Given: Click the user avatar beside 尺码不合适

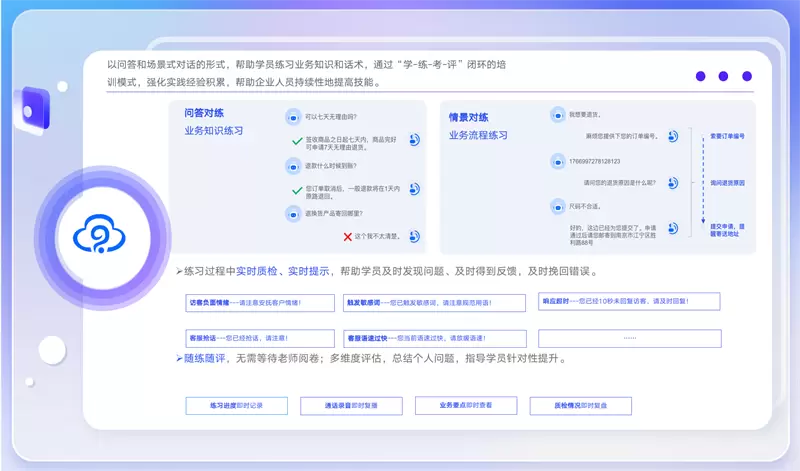Looking at the screenshot, I should click(557, 206).
